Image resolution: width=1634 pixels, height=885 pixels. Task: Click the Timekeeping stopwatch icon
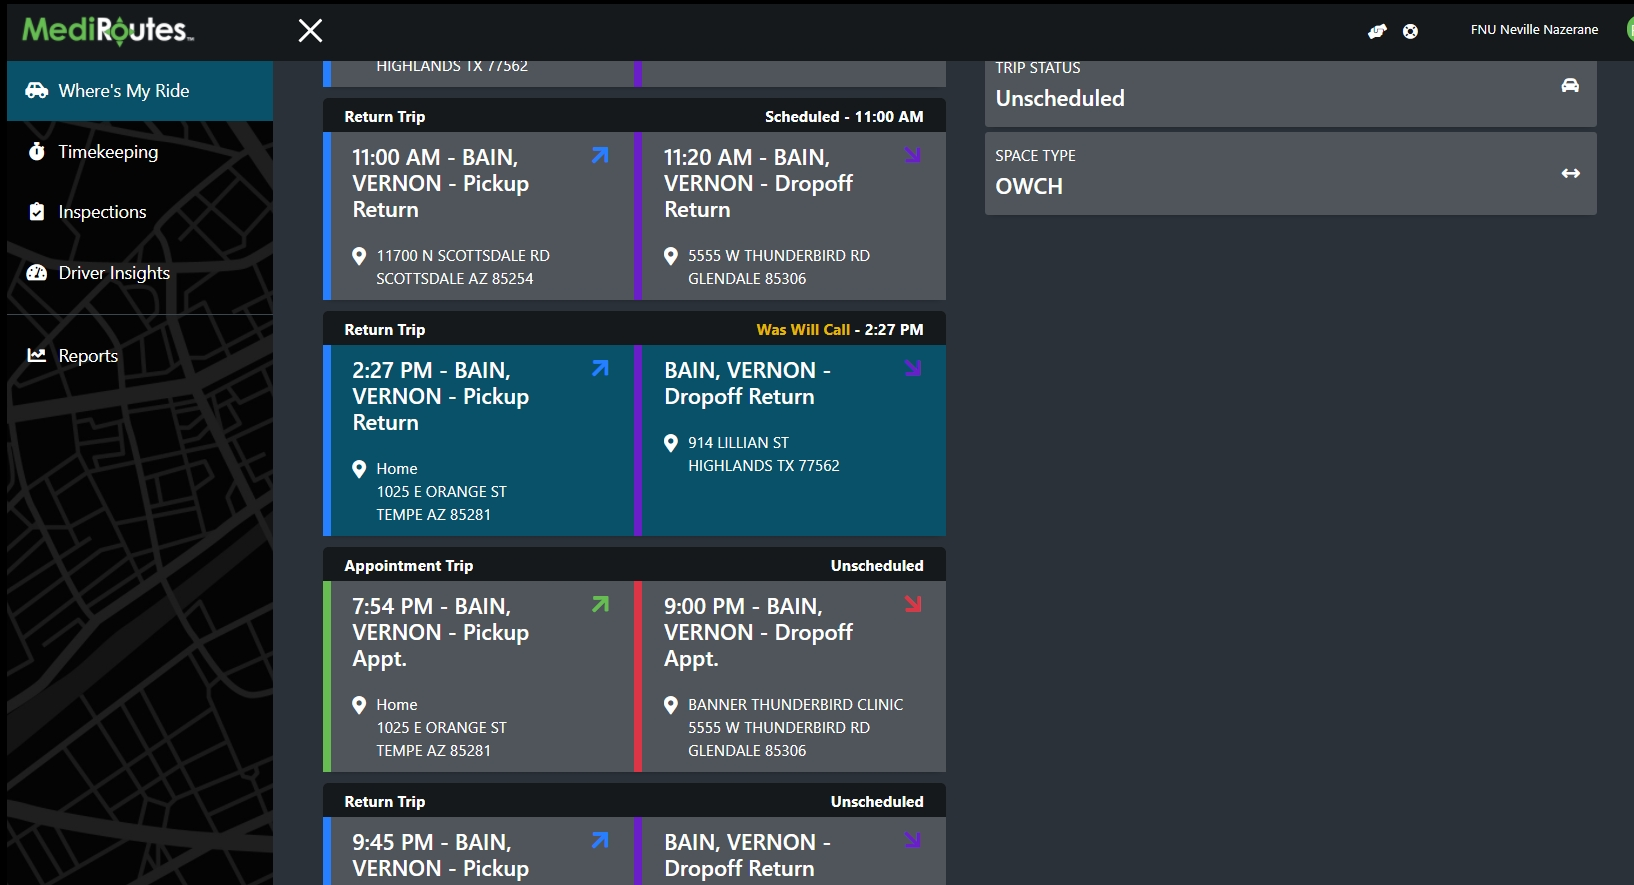coord(37,152)
